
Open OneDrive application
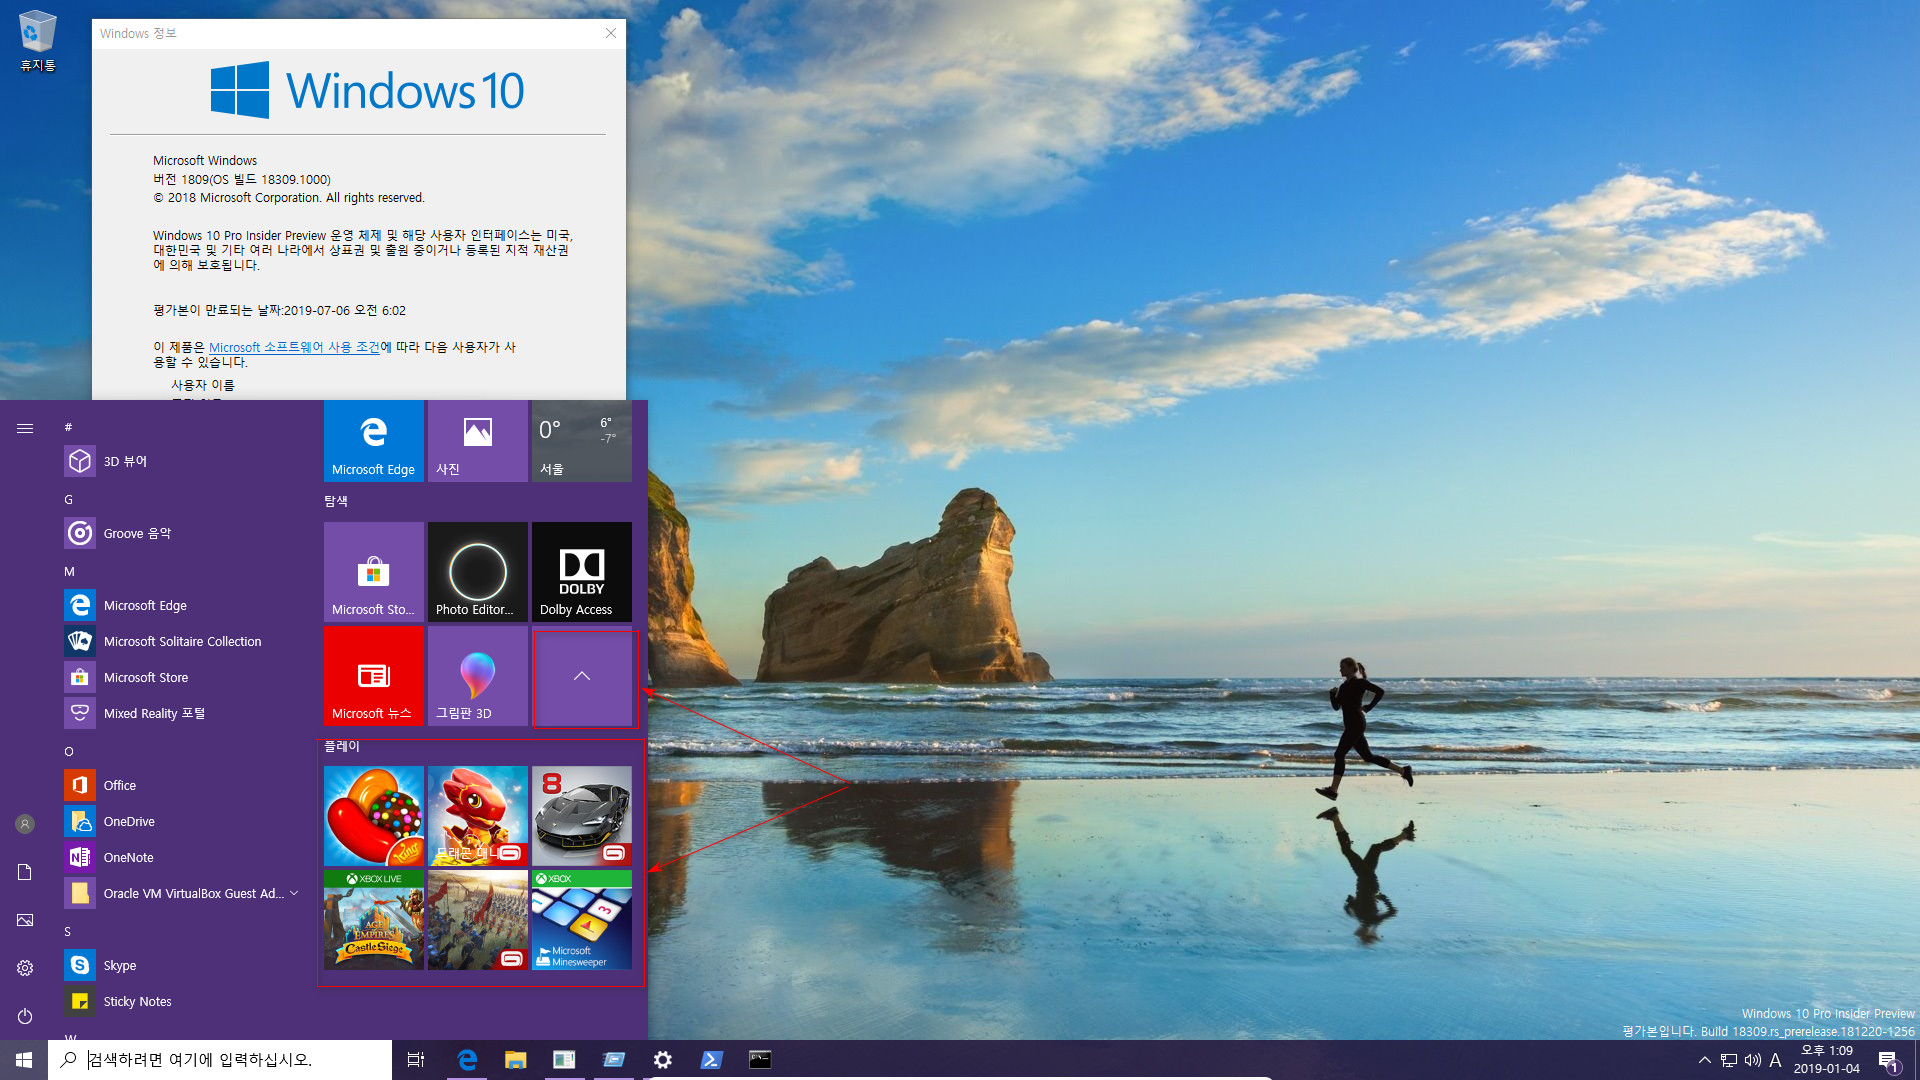128,820
